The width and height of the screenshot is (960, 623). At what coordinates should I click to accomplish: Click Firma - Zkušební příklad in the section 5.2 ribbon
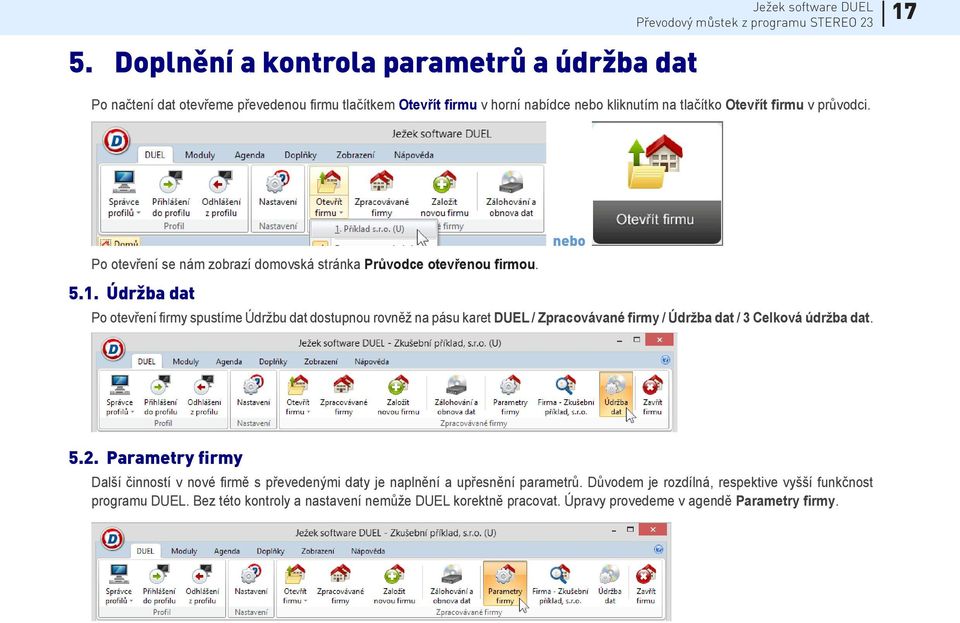point(560,584)
